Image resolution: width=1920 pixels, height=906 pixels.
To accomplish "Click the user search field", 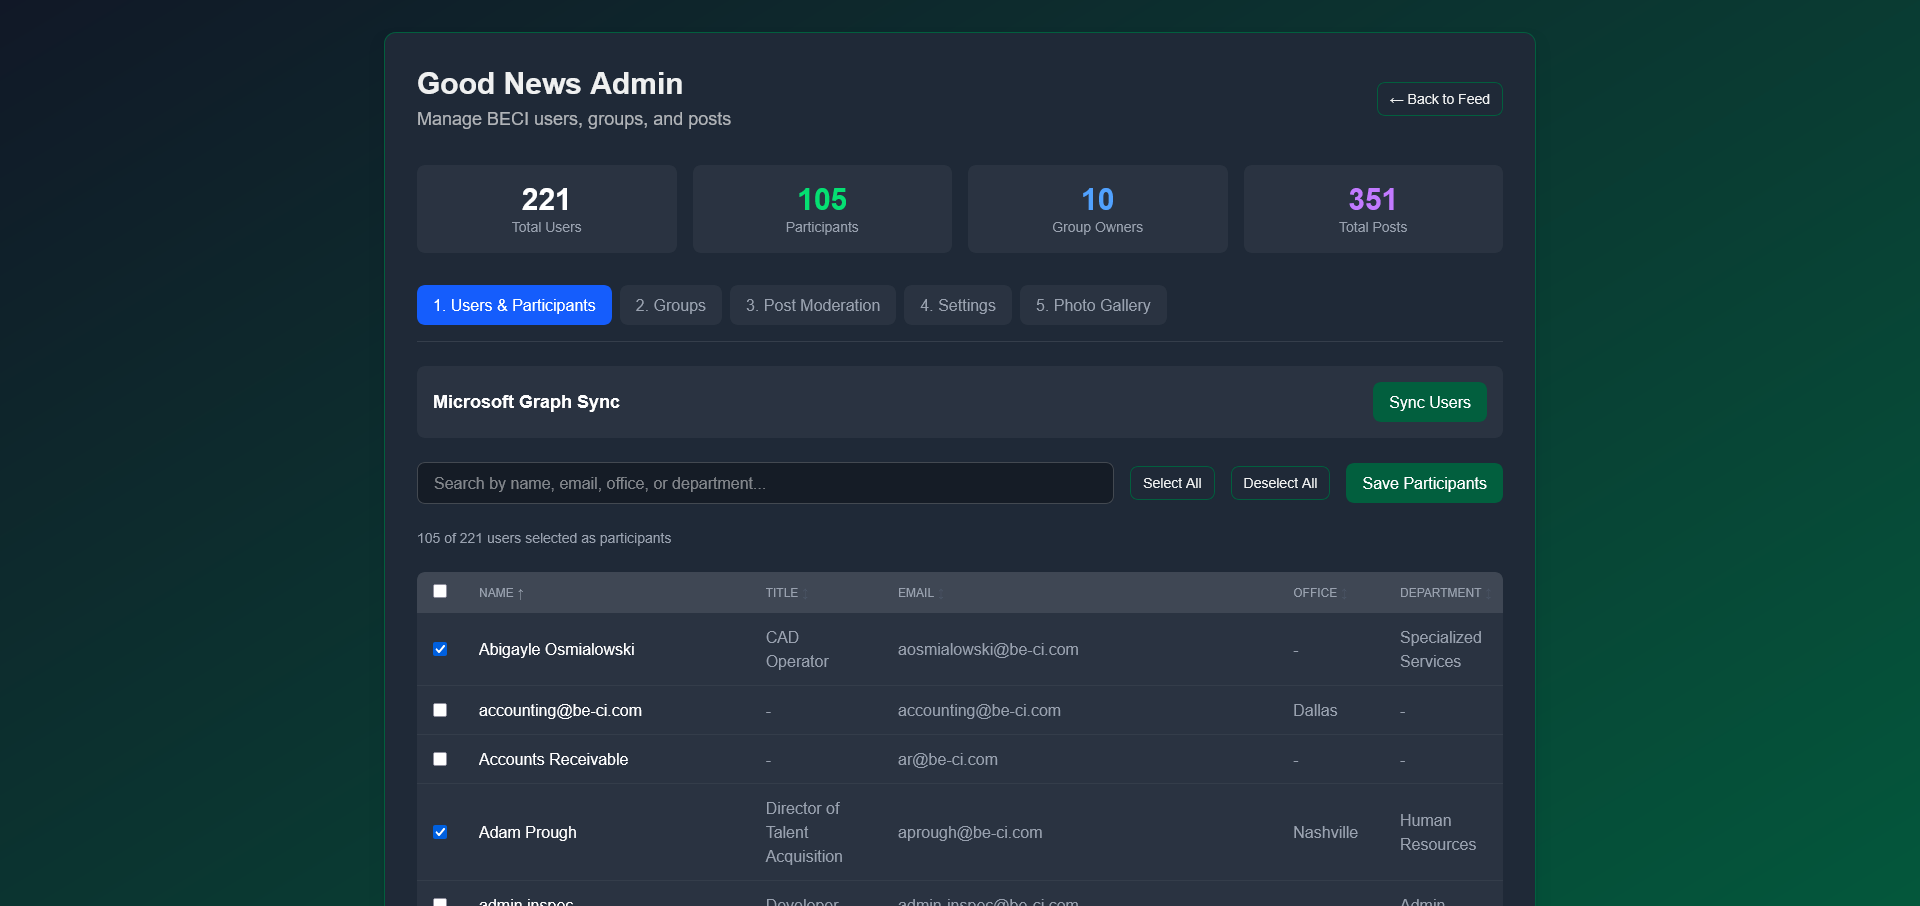I will [x=765, y=483].
